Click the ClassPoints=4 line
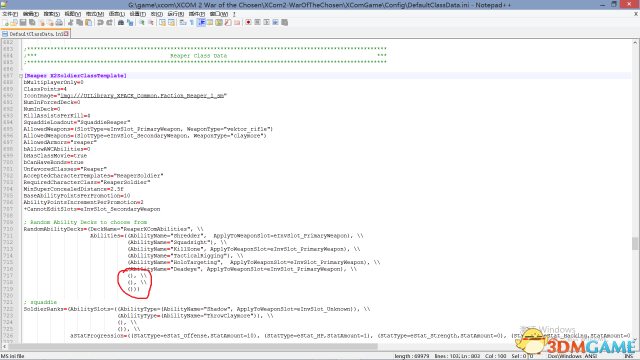Viewport: 640px width, 360px height. tap(45, 89)
